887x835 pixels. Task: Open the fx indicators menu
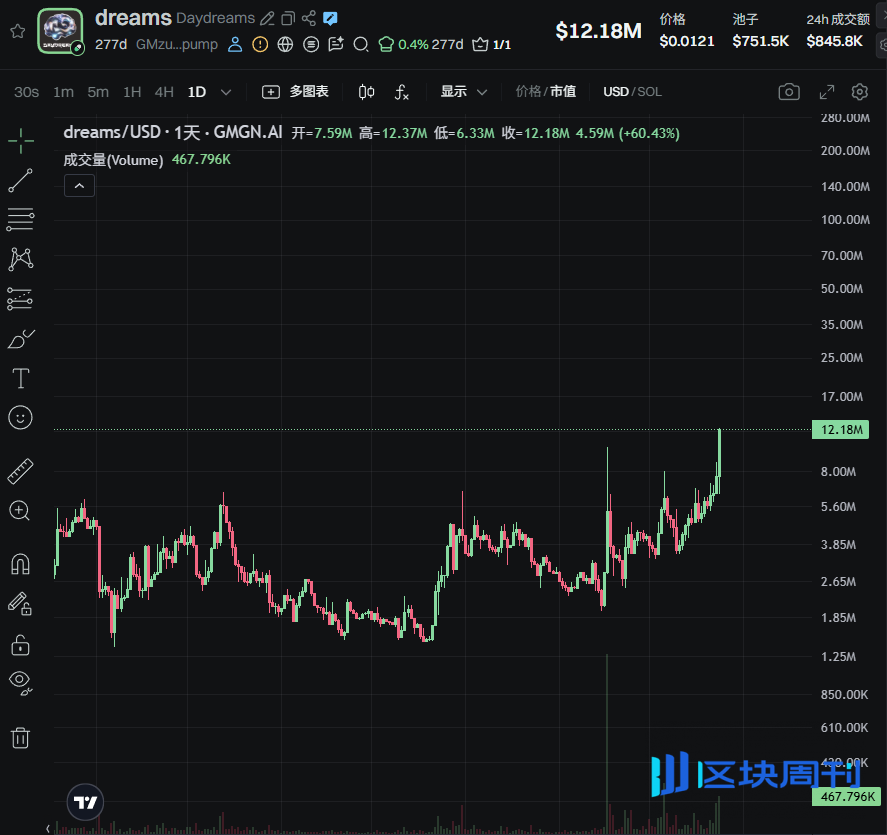[x=402, y=92]
